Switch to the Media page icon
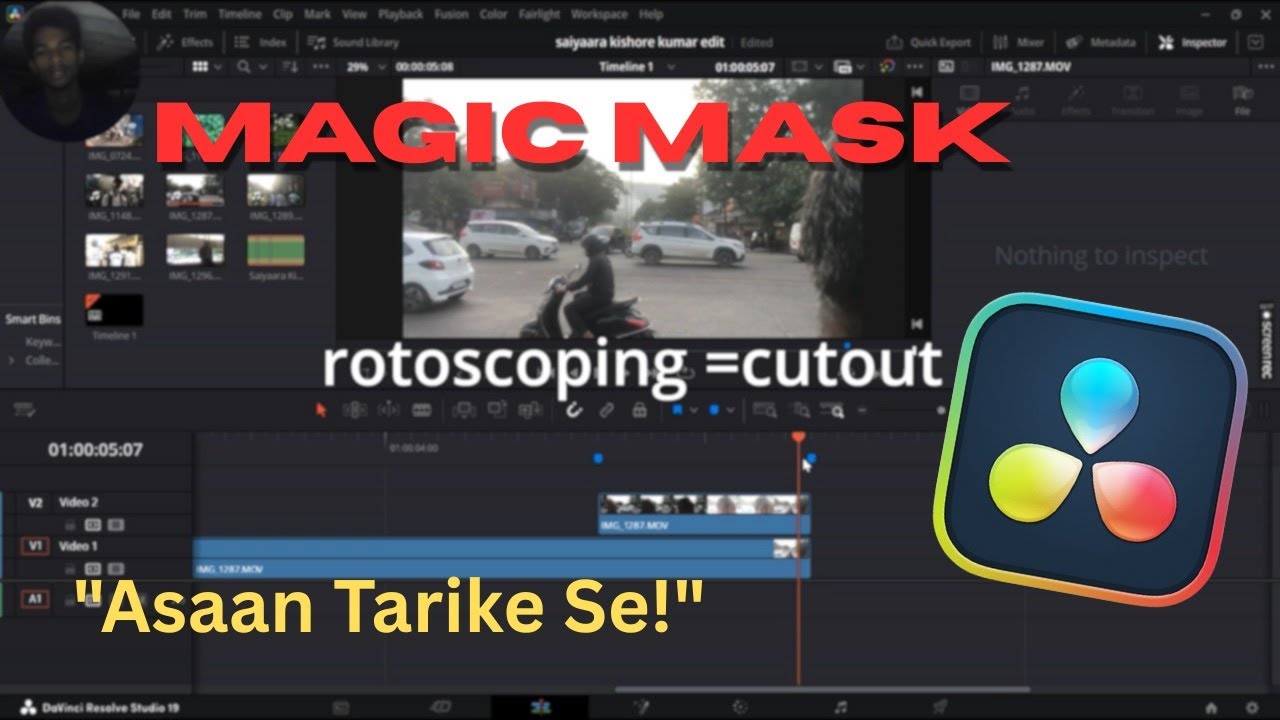Image resolution: width=1280 pixels, height=720 pixels. coord(341,707)
